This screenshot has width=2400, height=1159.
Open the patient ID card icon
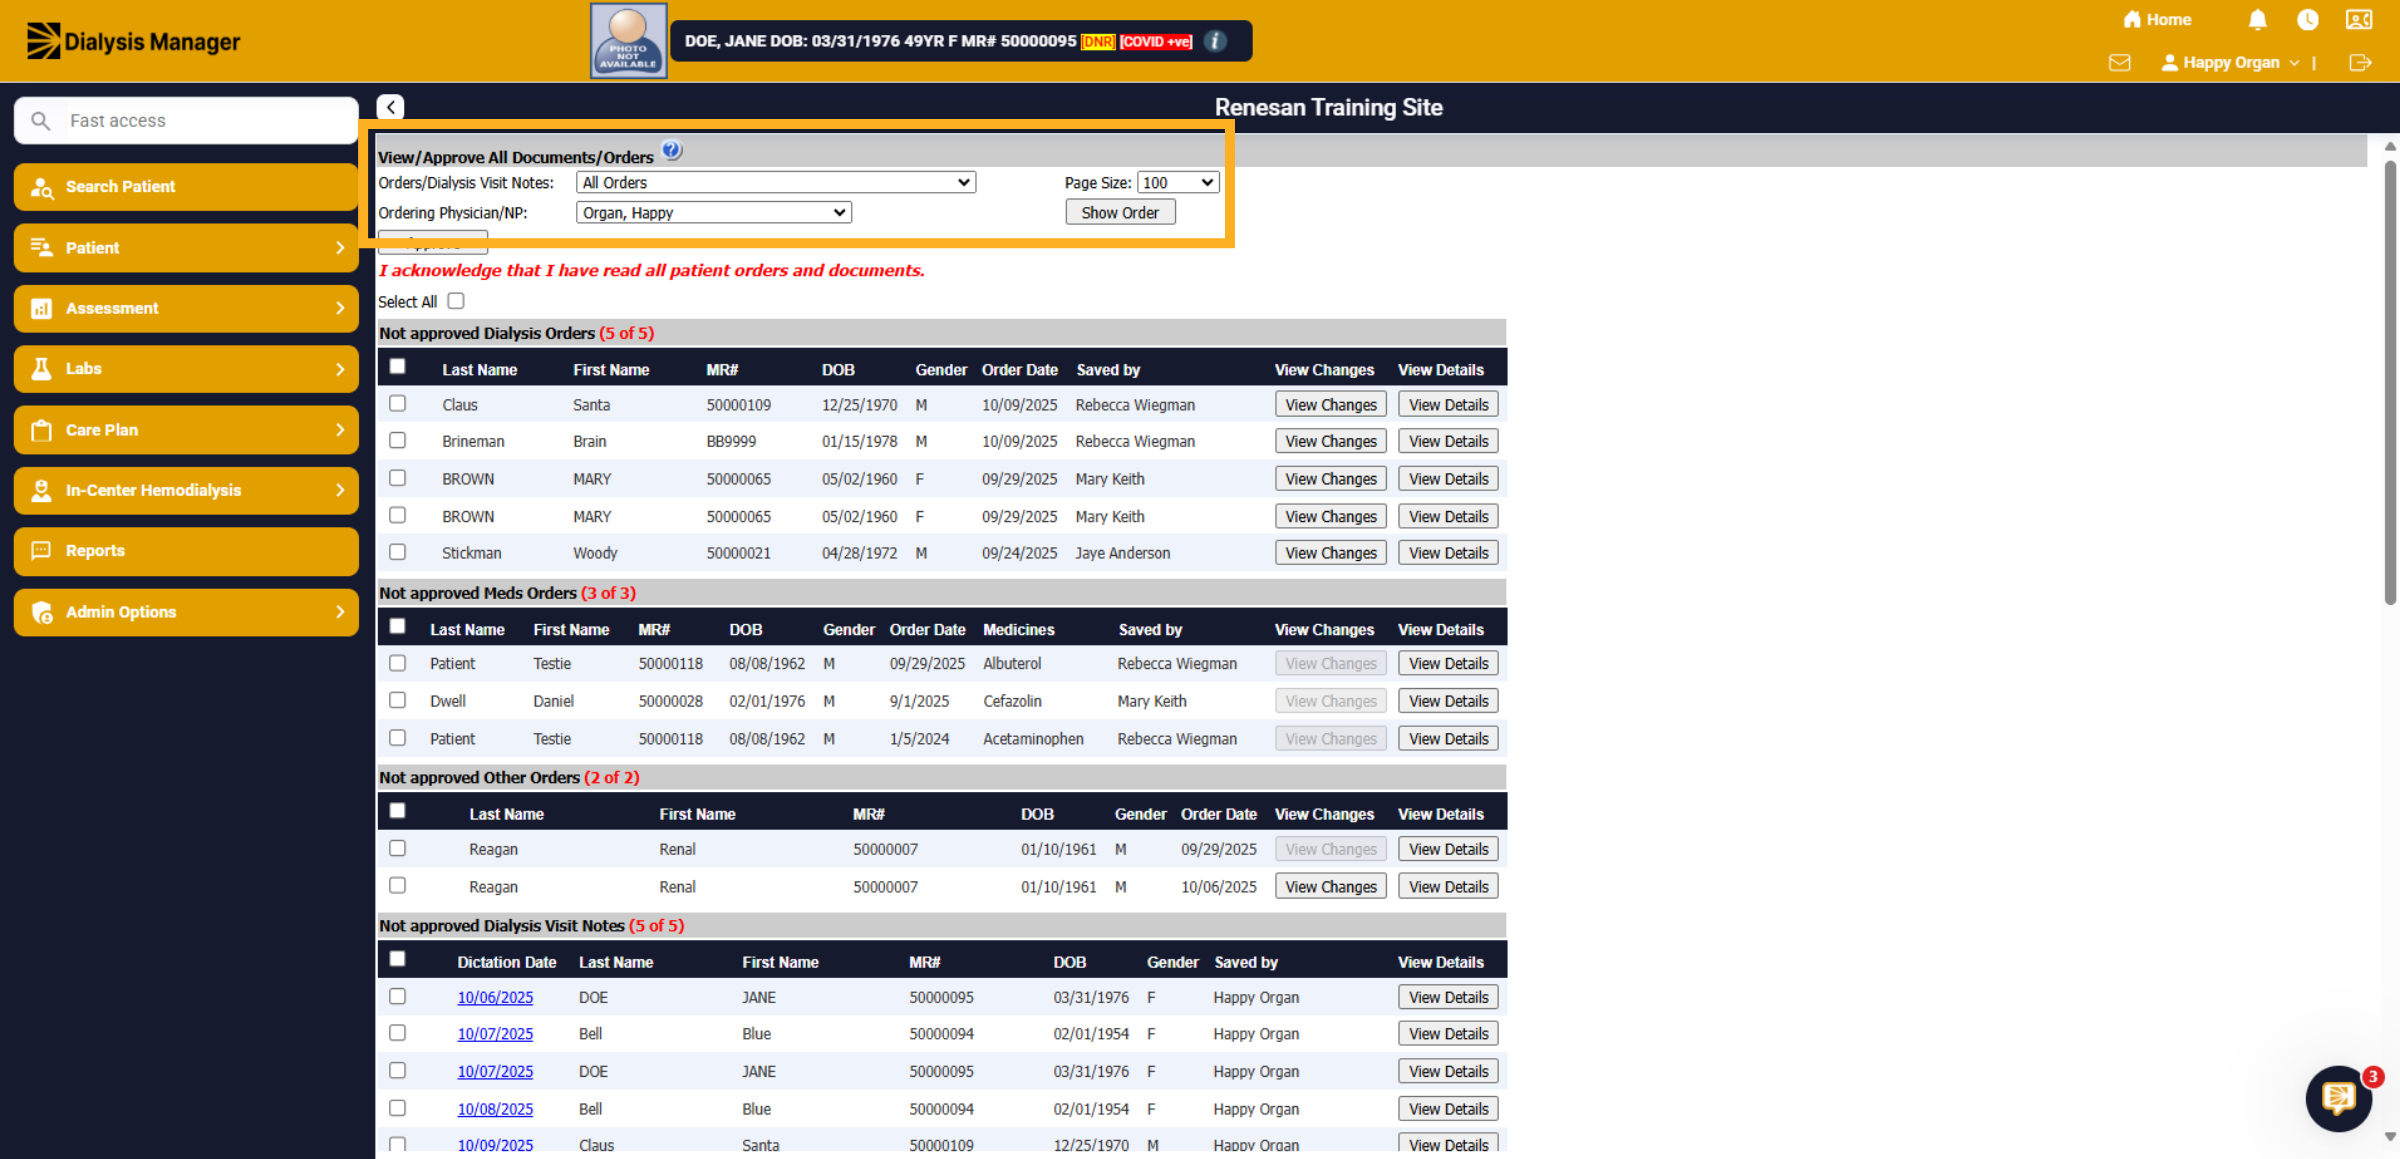coord(2359,20)
